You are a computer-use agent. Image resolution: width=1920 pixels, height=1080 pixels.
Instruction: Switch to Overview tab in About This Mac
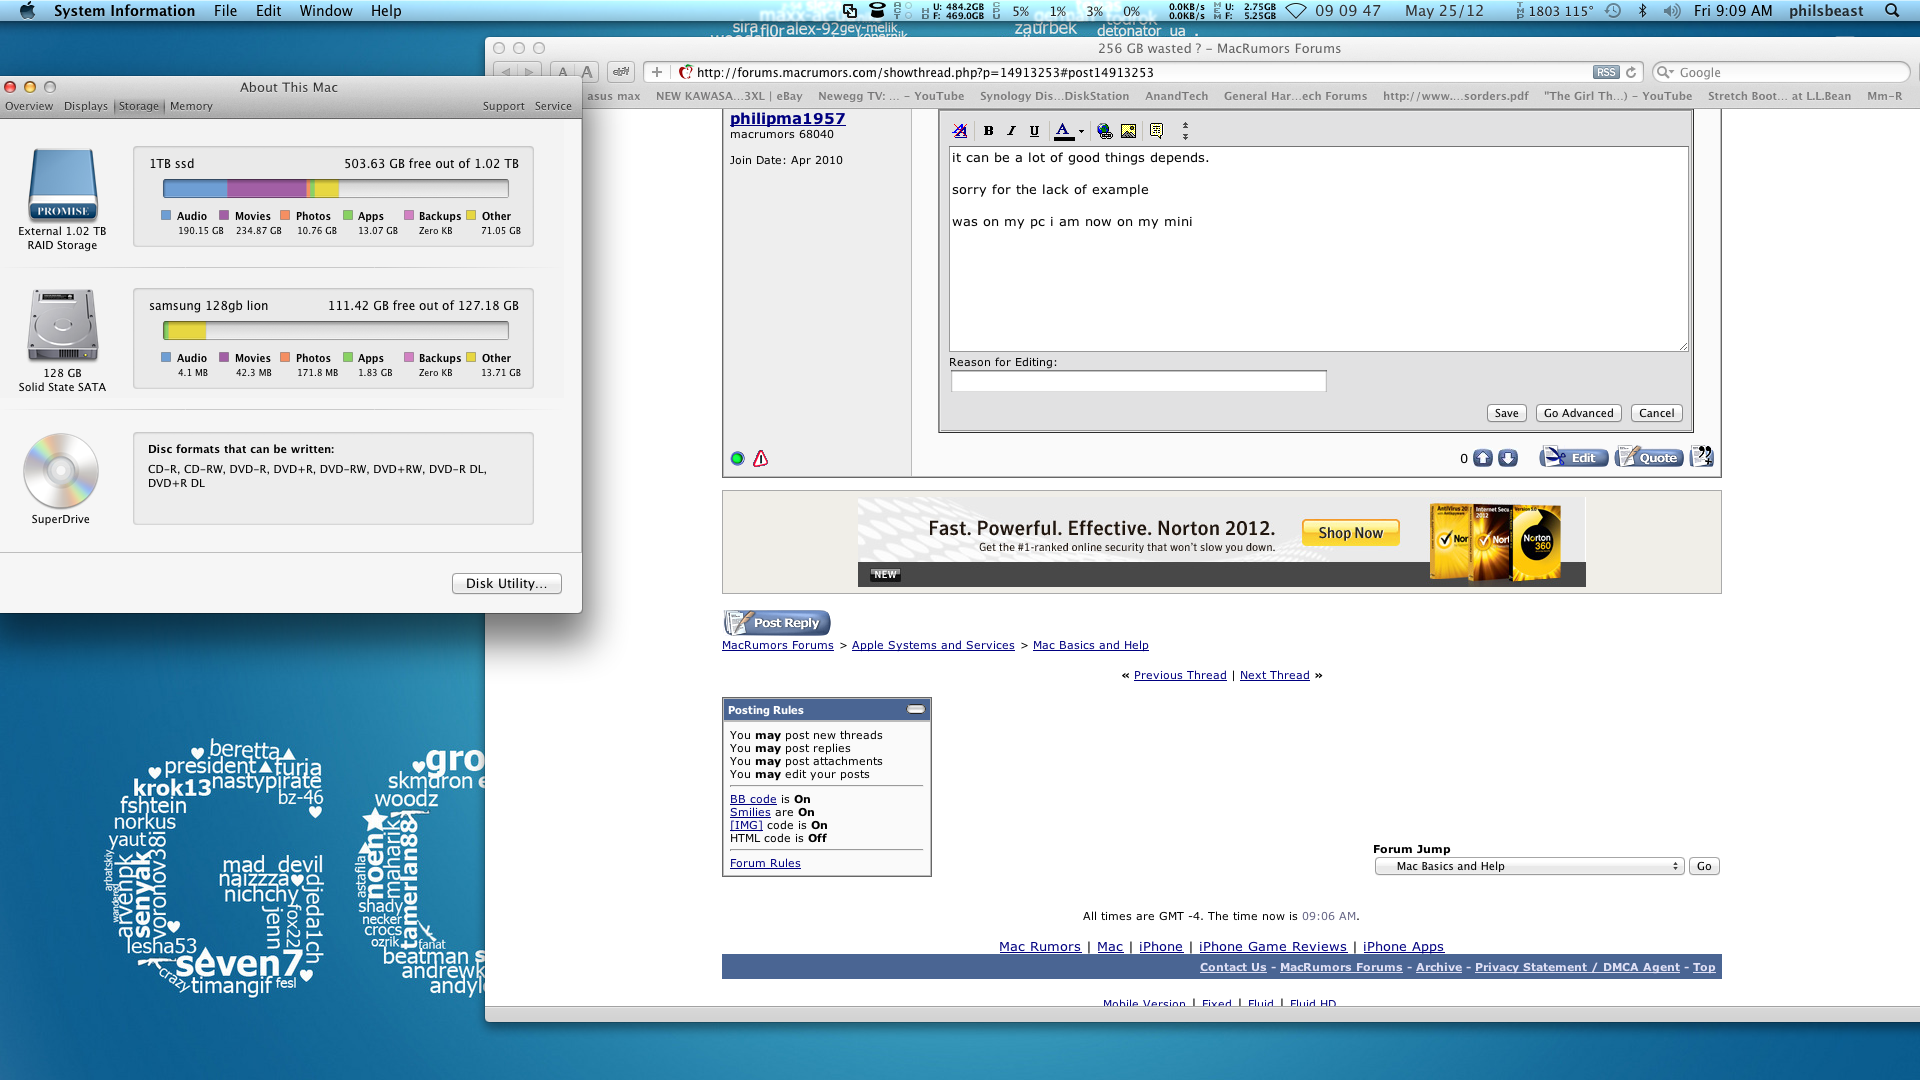(29, 106)
